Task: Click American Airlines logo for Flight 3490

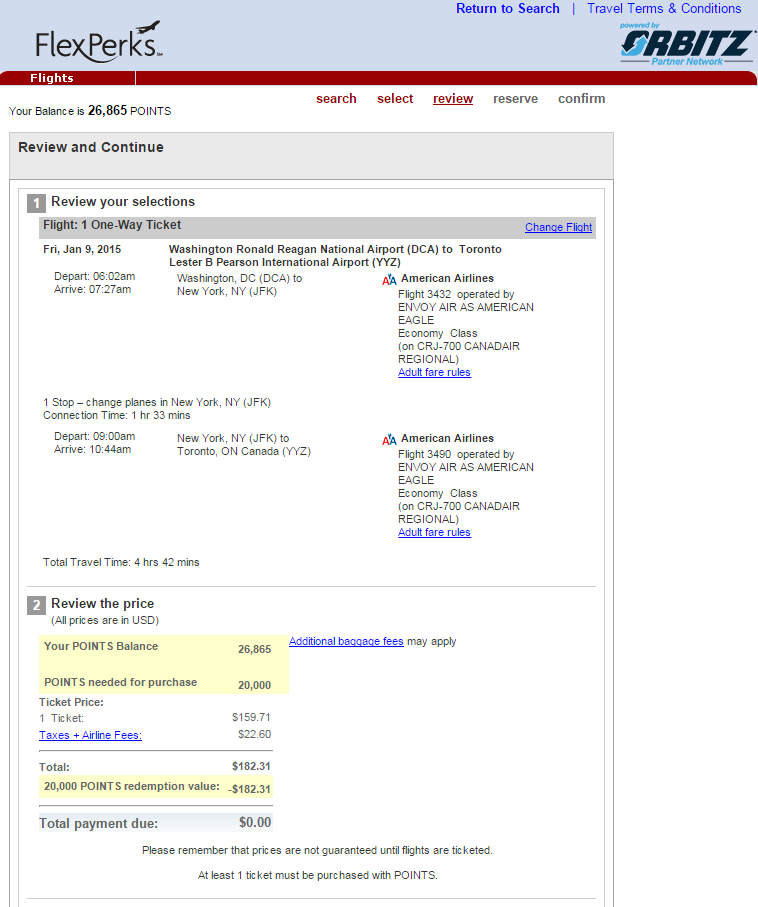Action: pyautogui.click(x=389, y=440)
